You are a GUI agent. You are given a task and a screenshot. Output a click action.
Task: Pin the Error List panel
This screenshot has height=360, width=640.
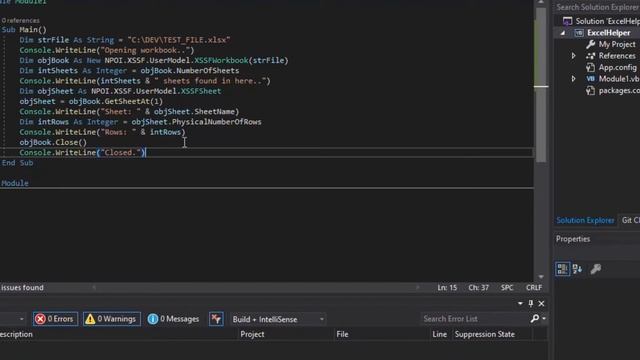point(531,303)
